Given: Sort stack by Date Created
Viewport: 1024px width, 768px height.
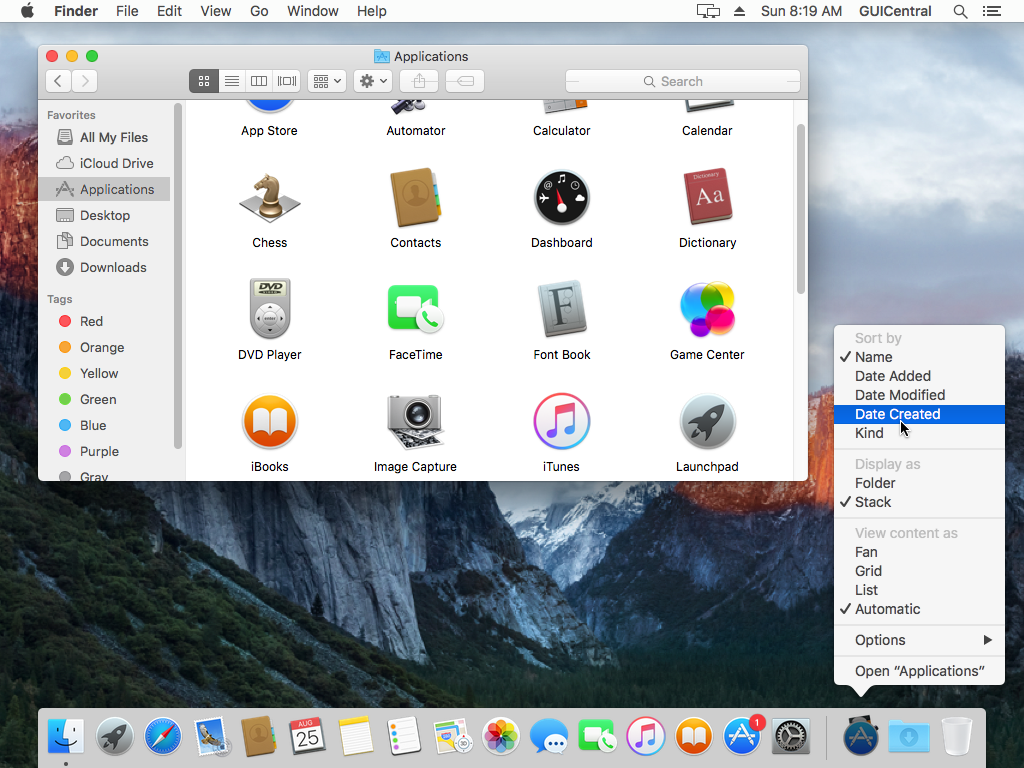Looking at the screenshot, I should coord(919,414).
